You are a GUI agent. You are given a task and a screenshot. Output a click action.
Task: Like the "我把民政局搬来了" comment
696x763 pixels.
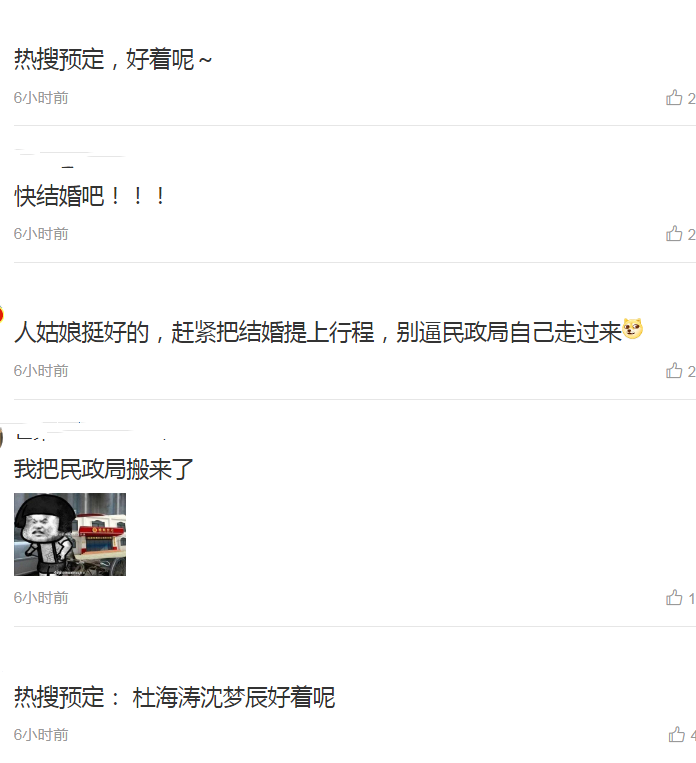click(674, 598)
